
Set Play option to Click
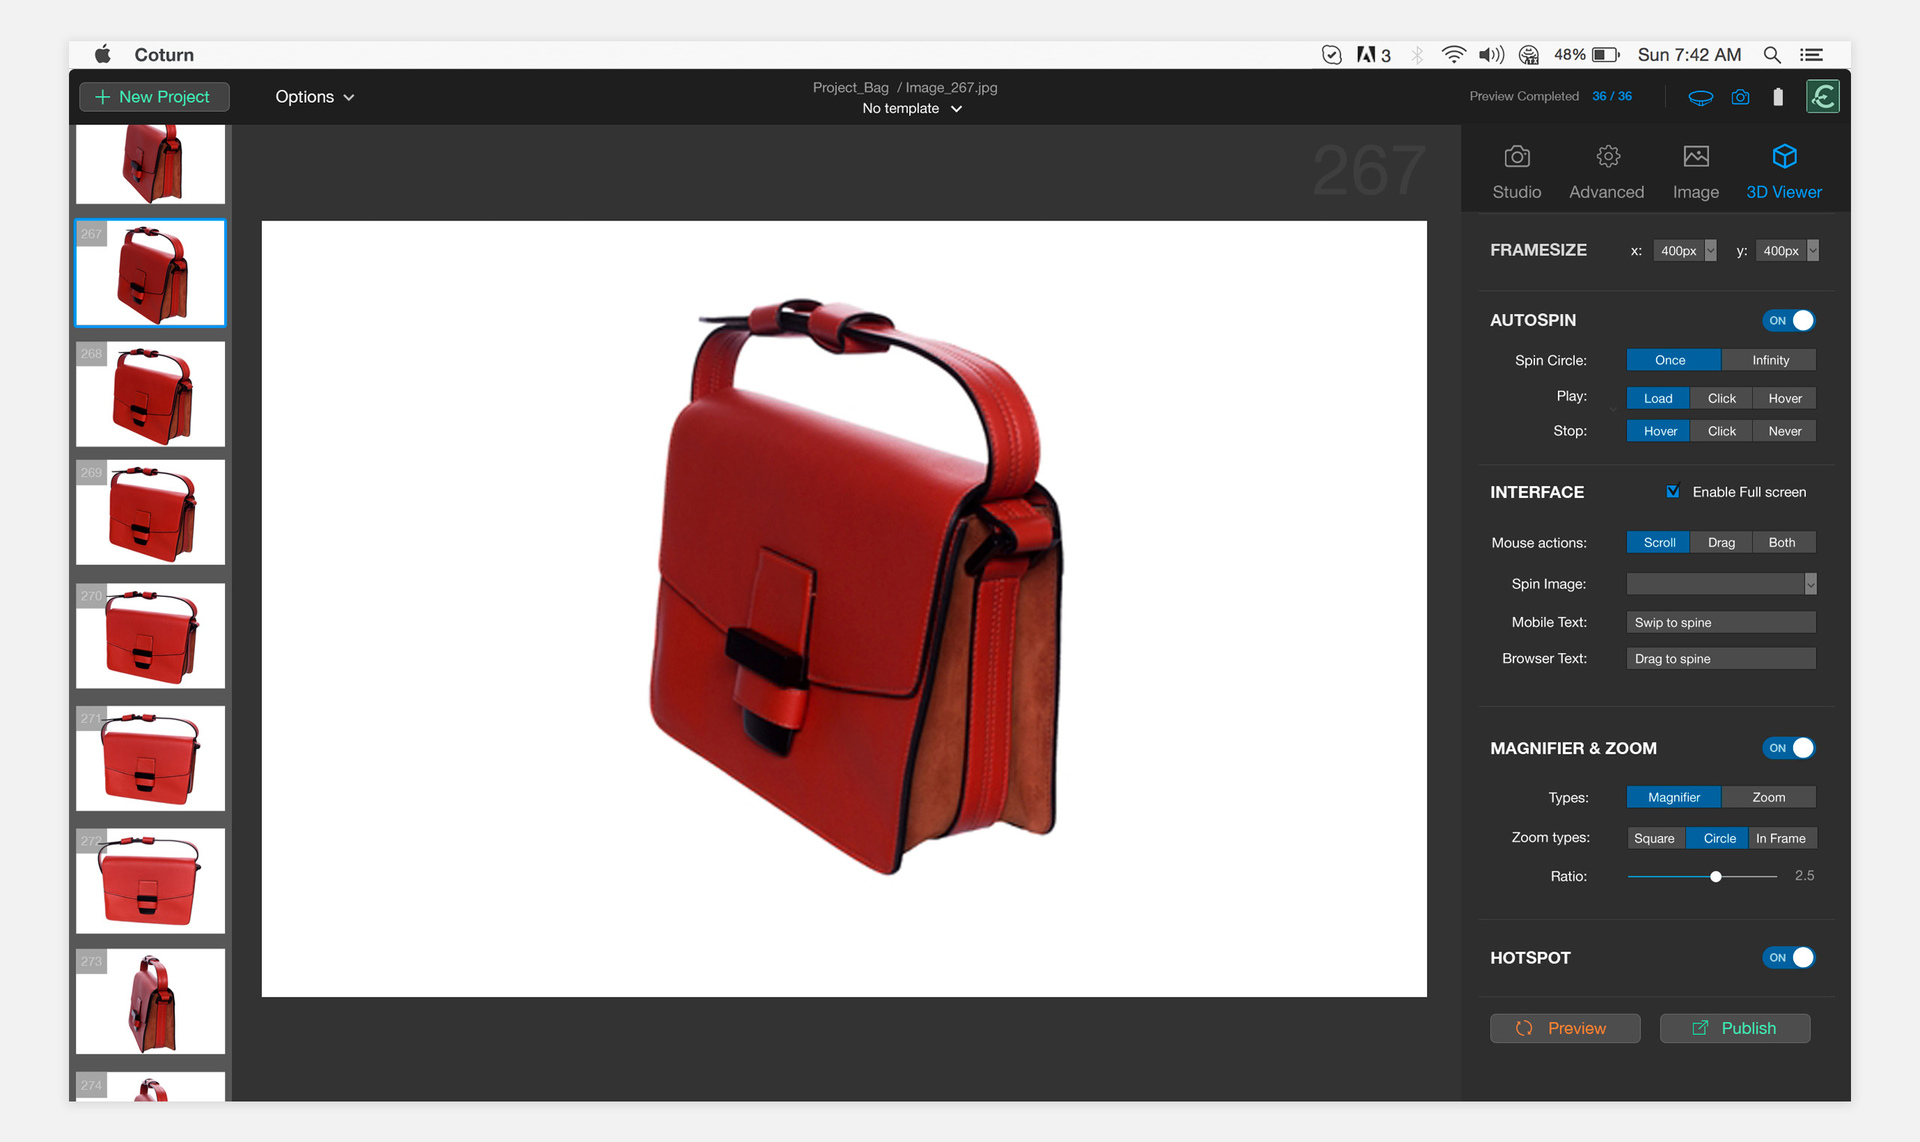click(1721, 398)
